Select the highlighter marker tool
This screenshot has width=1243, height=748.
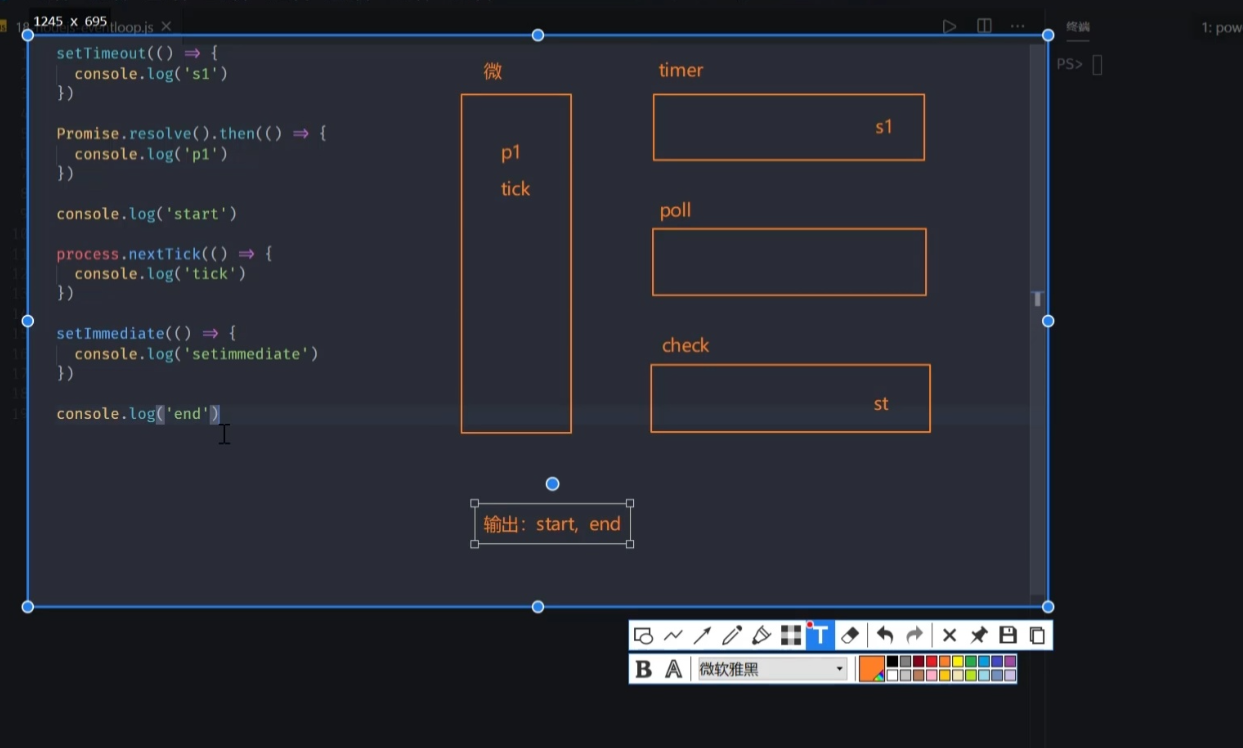coord(761,636)
